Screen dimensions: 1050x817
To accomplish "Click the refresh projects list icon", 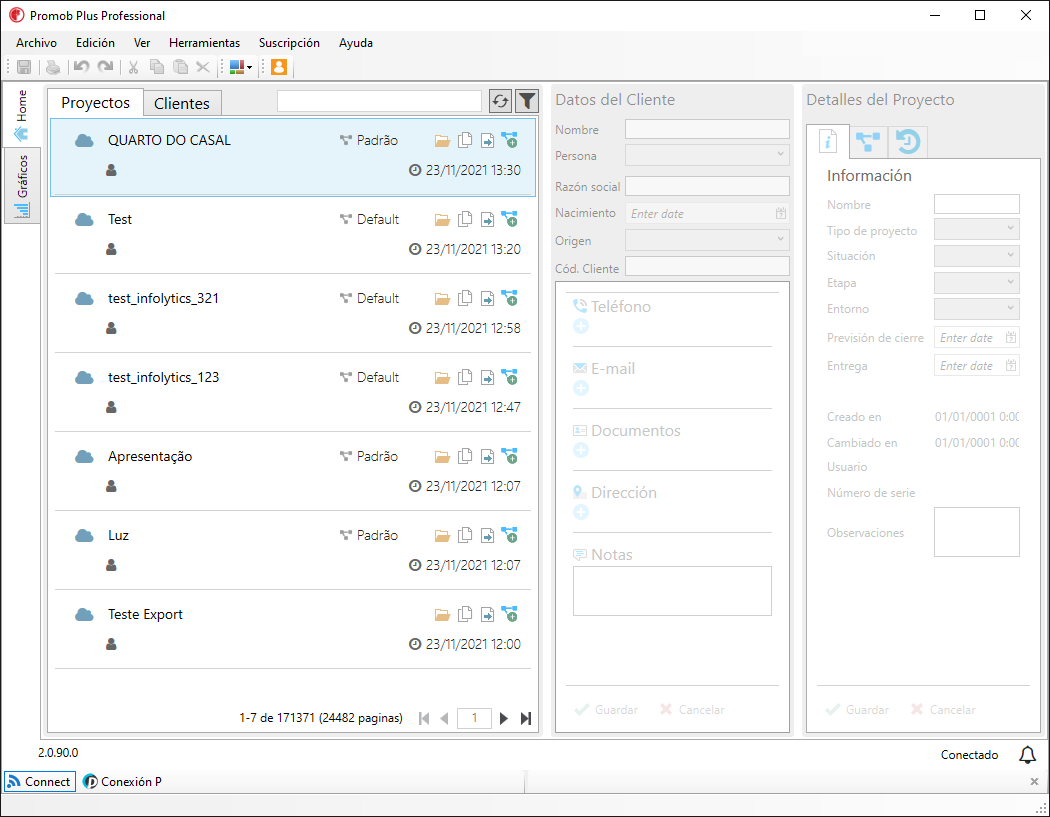I will tap(500, 101).
